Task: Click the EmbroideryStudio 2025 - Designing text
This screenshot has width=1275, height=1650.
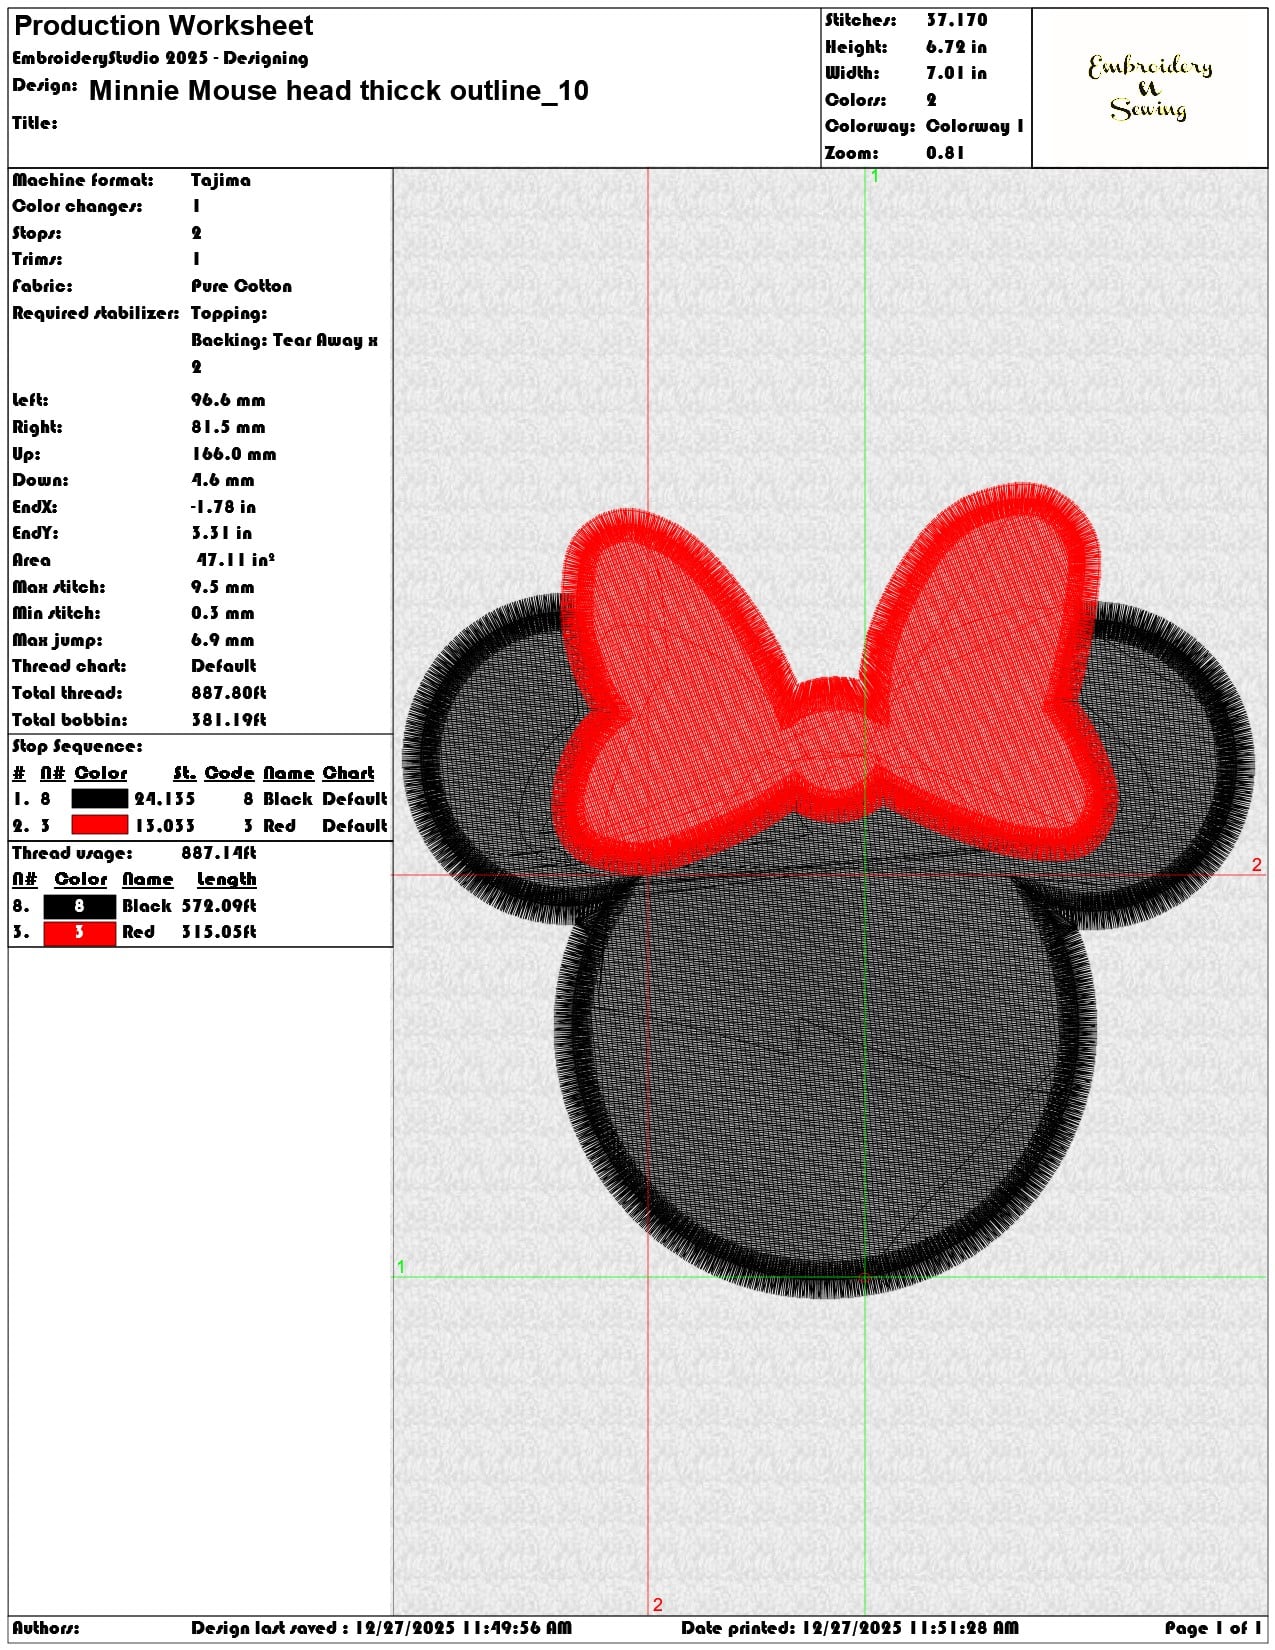Action: pyautogui.click(x=160, y=58)
